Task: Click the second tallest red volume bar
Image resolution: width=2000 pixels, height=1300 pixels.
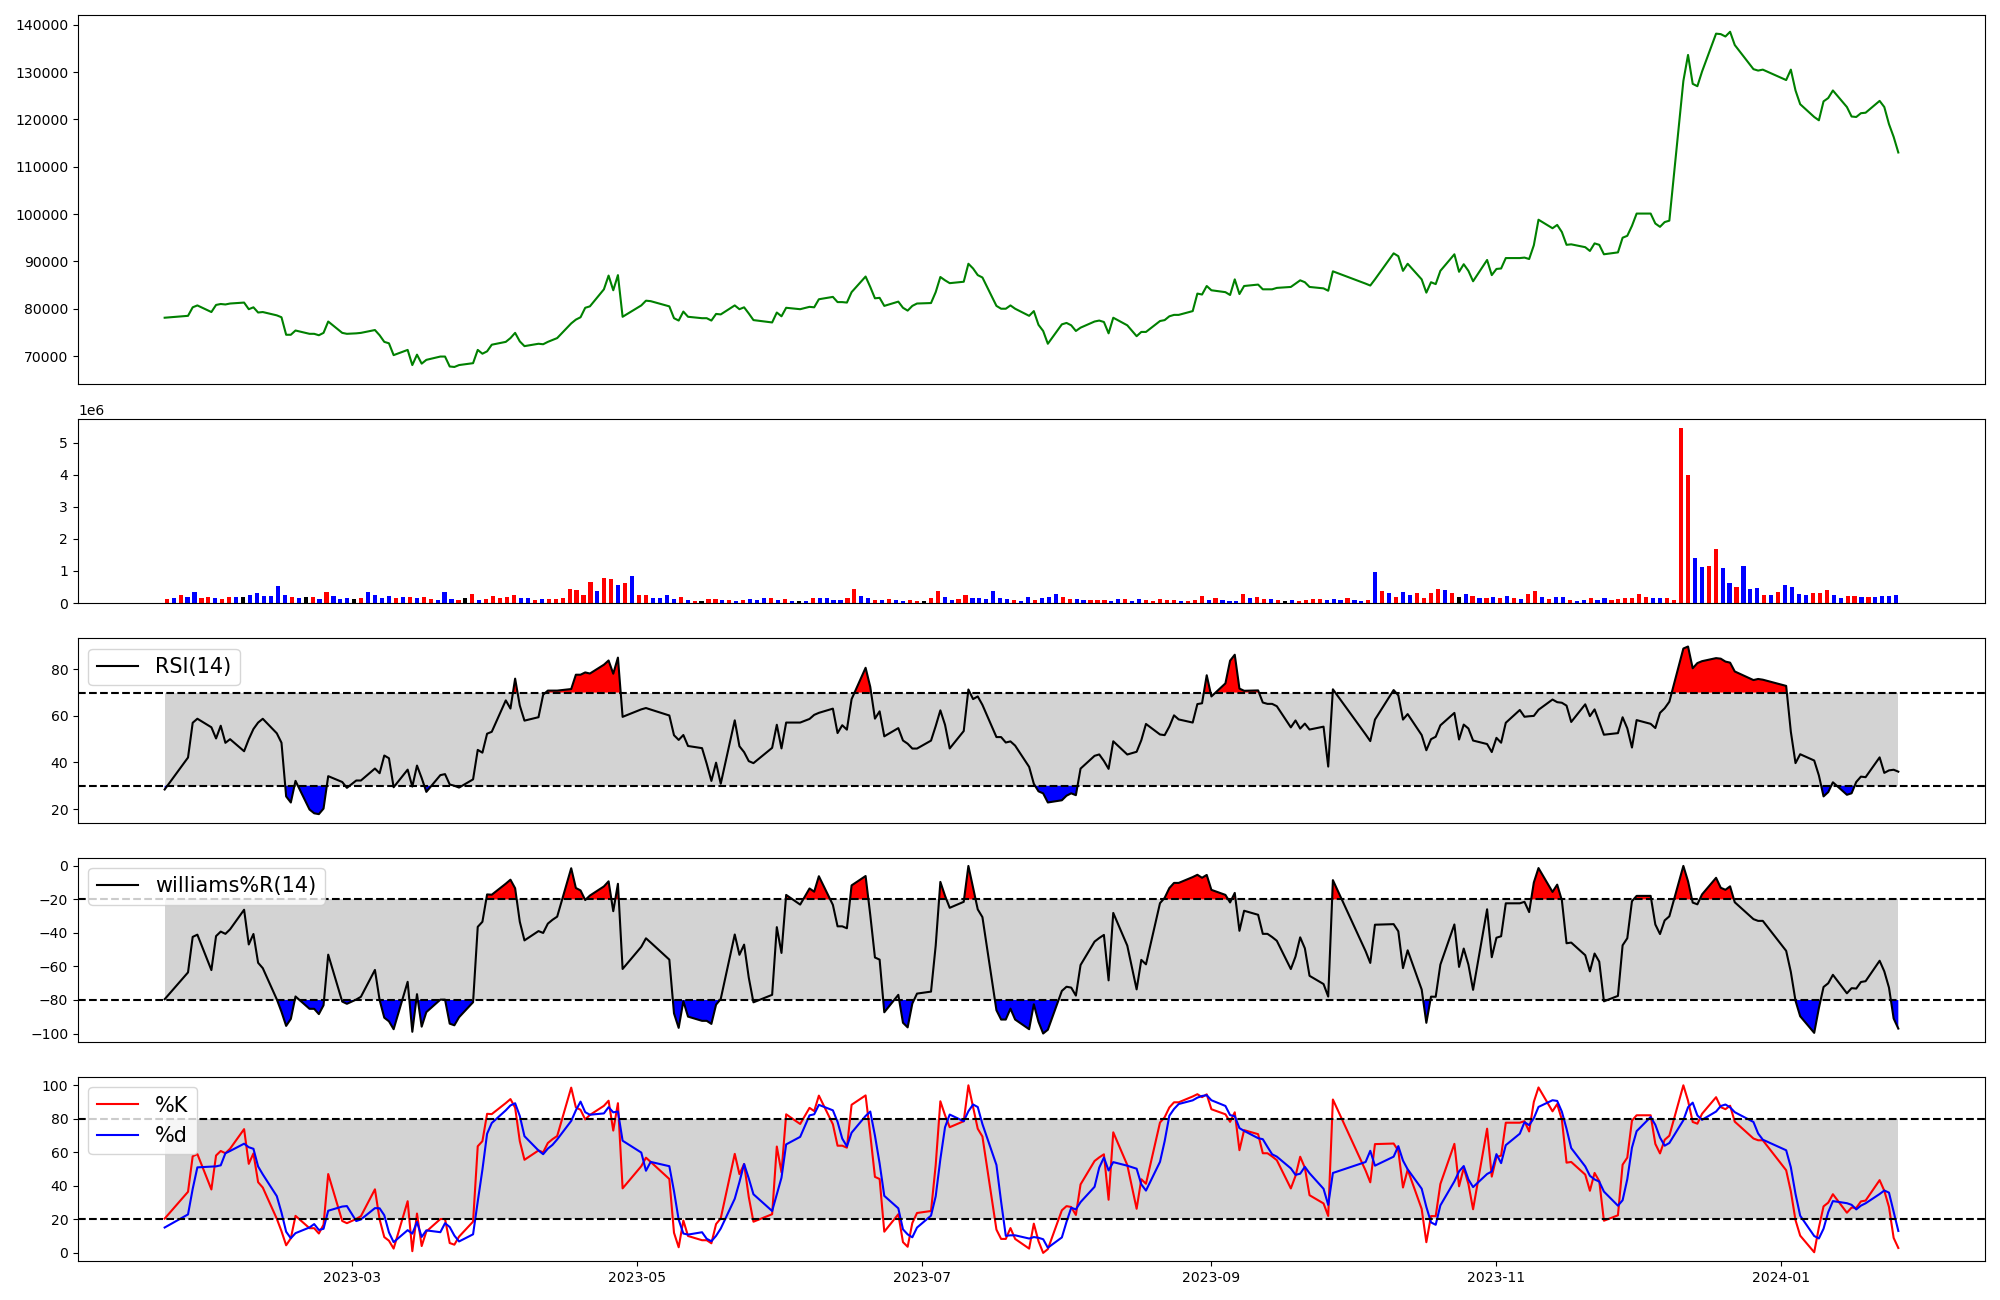Action: [x=1688, y=540]
